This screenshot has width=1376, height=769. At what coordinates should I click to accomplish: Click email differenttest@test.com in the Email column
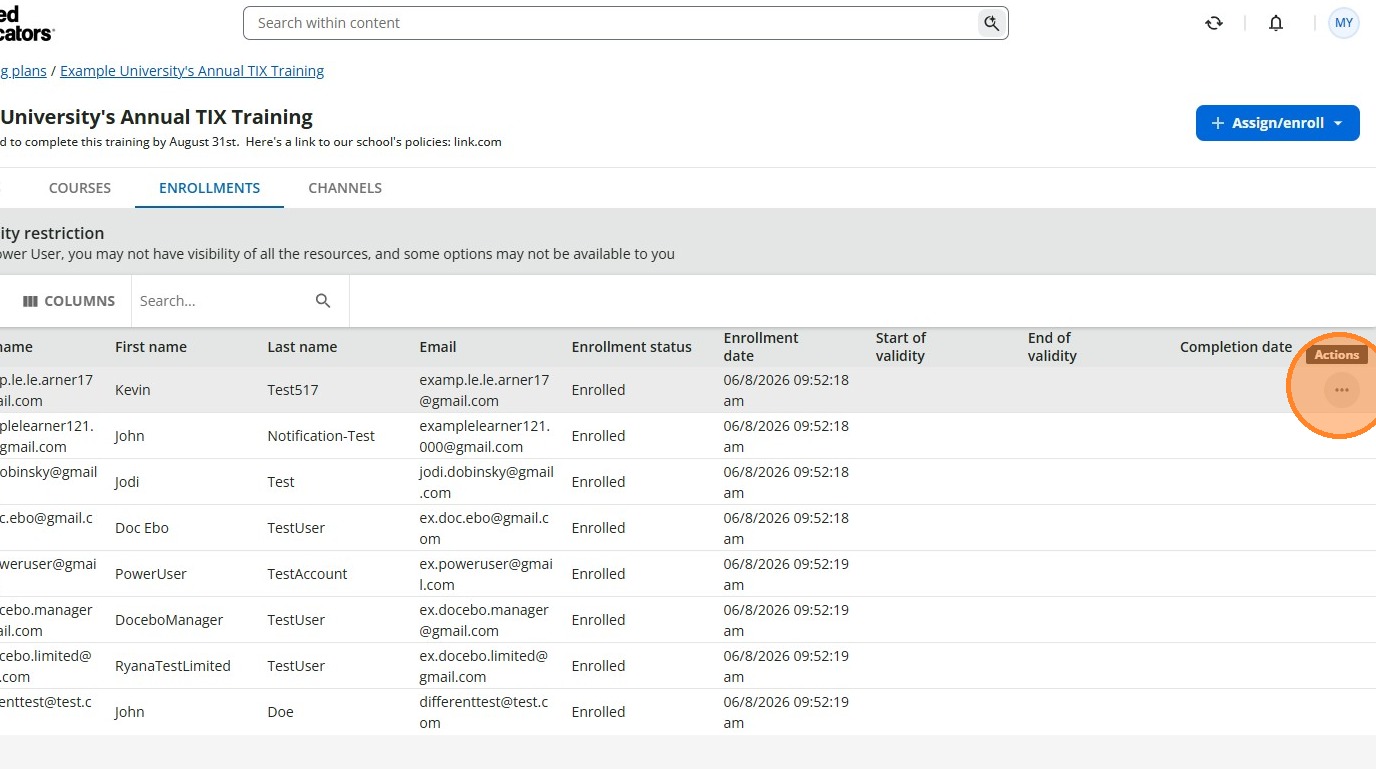(x=484, y=712)
